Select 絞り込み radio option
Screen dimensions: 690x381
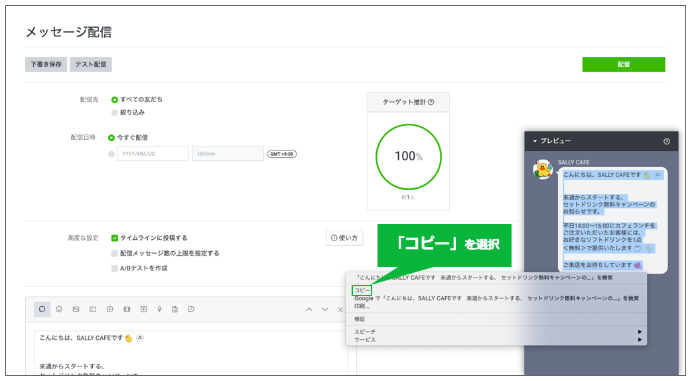click(114, 113)
